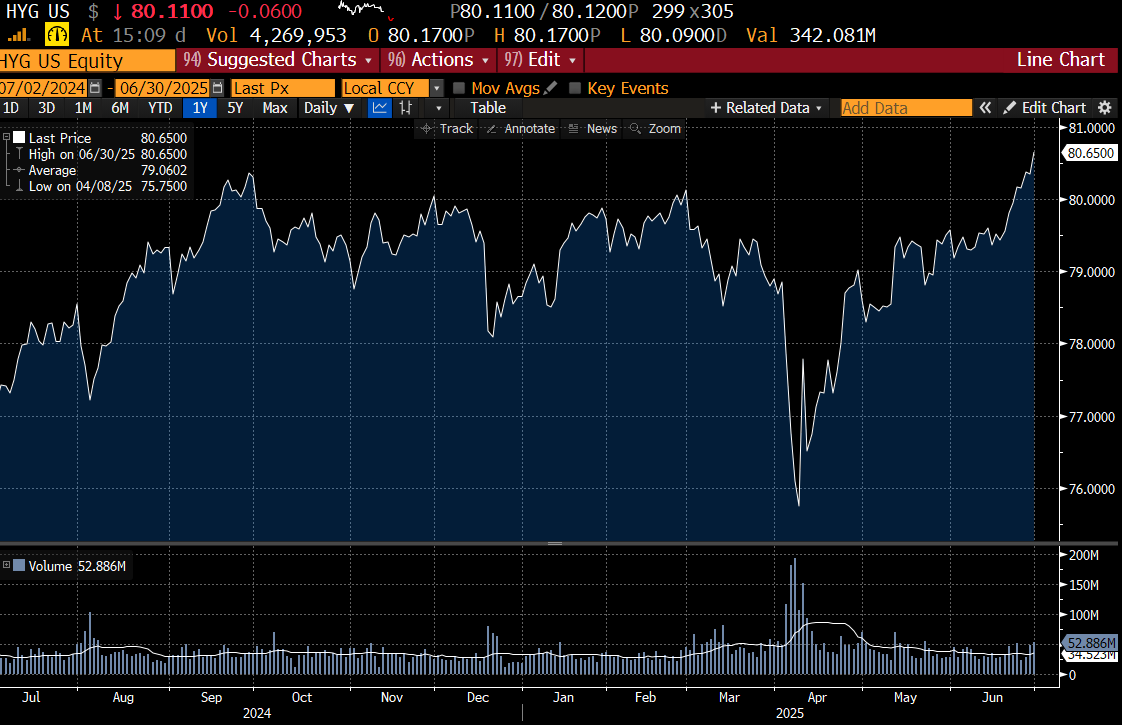The height and width of the screenshot is (725, 1122).
Task: Click the High marker icon in legend
Action: click(19, 154)
